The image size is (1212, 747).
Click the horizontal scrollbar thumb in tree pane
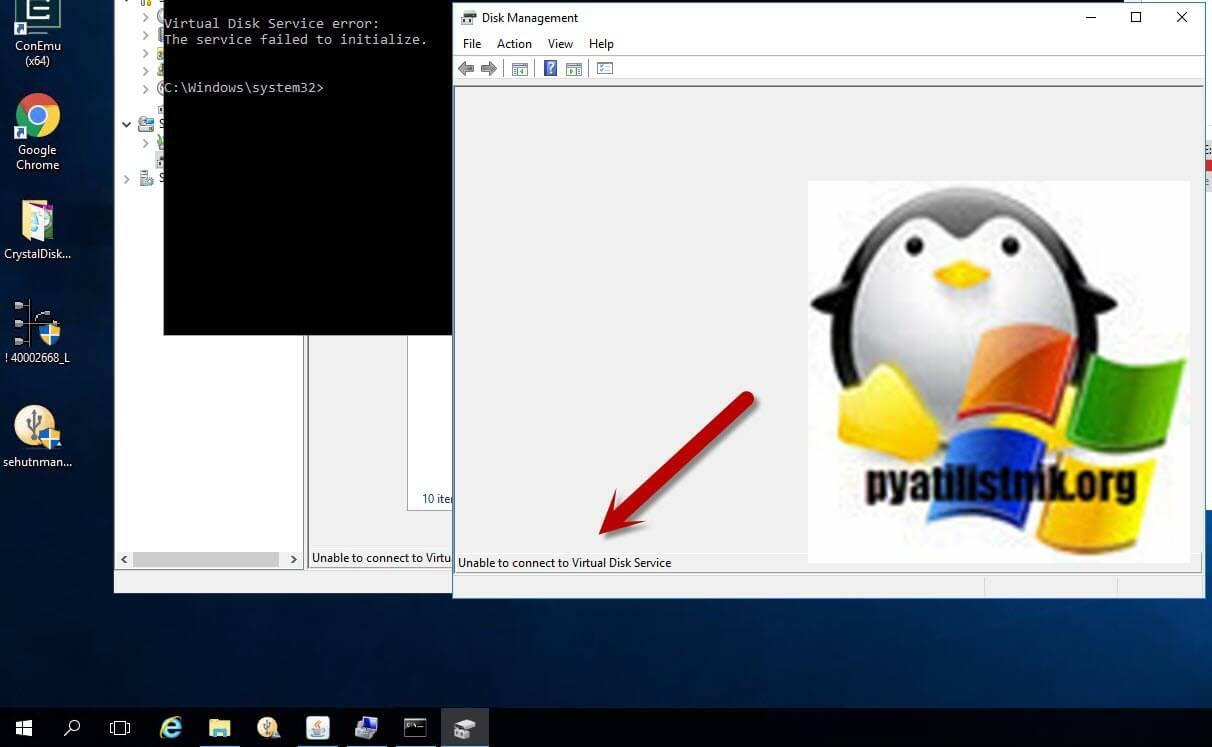tap(206, 560)
